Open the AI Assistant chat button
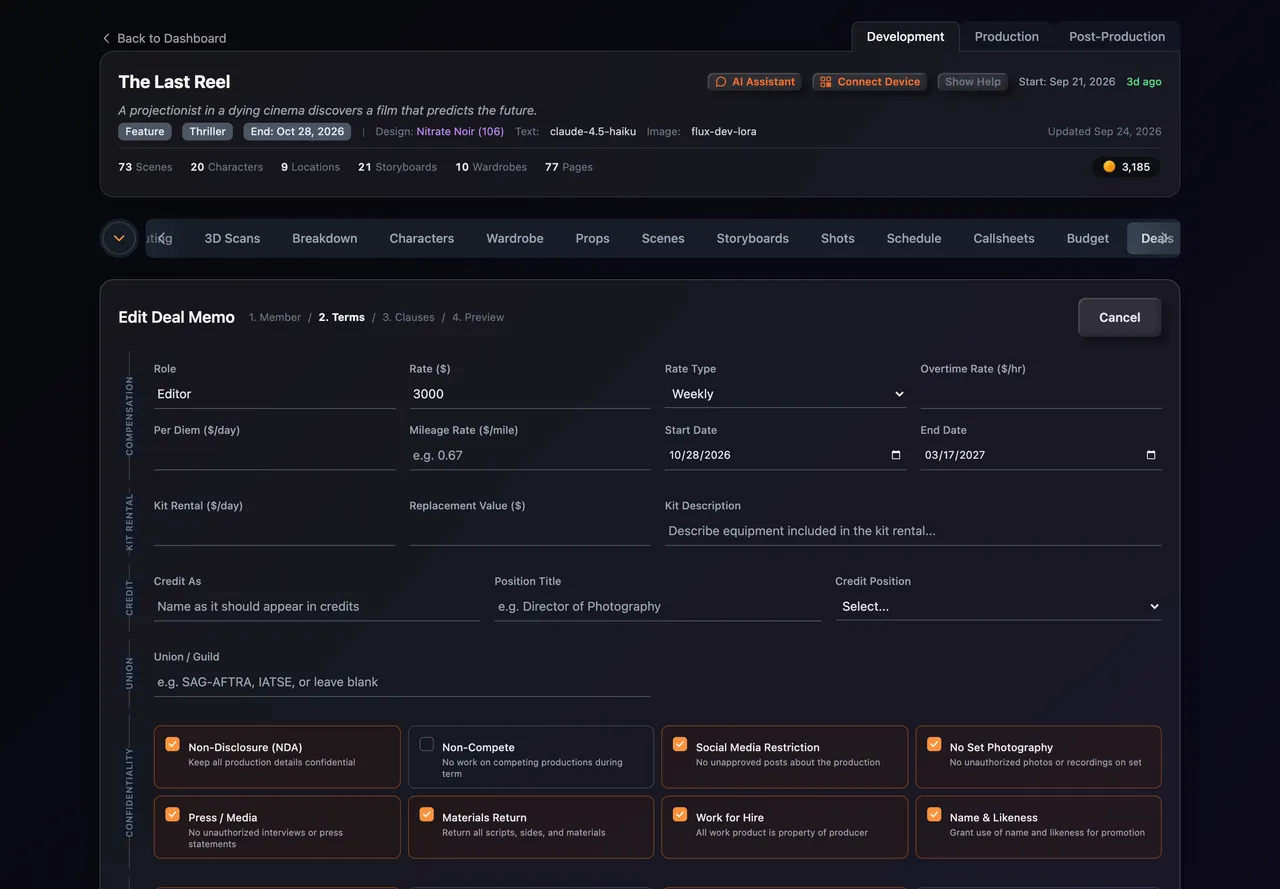The image size is (1280, 889). point(755,82)
